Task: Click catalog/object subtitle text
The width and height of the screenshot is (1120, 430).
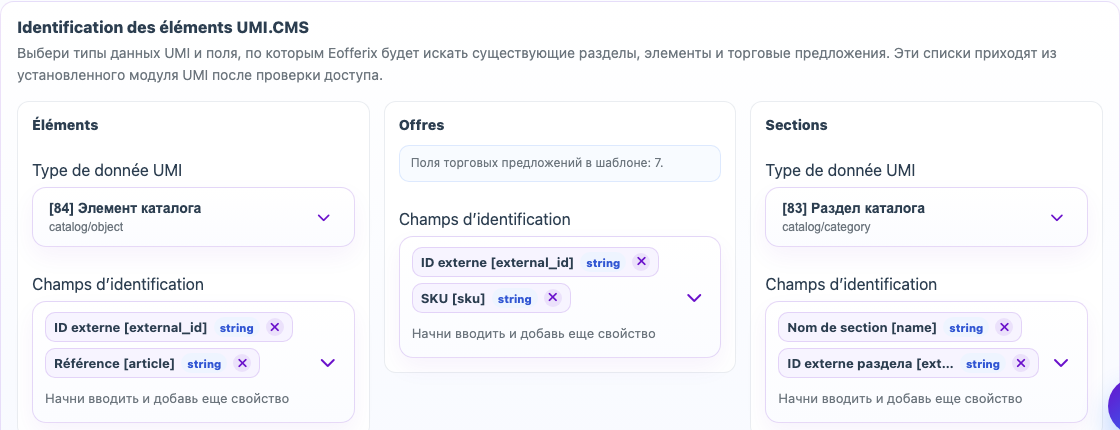Action: tap(86, 227)
